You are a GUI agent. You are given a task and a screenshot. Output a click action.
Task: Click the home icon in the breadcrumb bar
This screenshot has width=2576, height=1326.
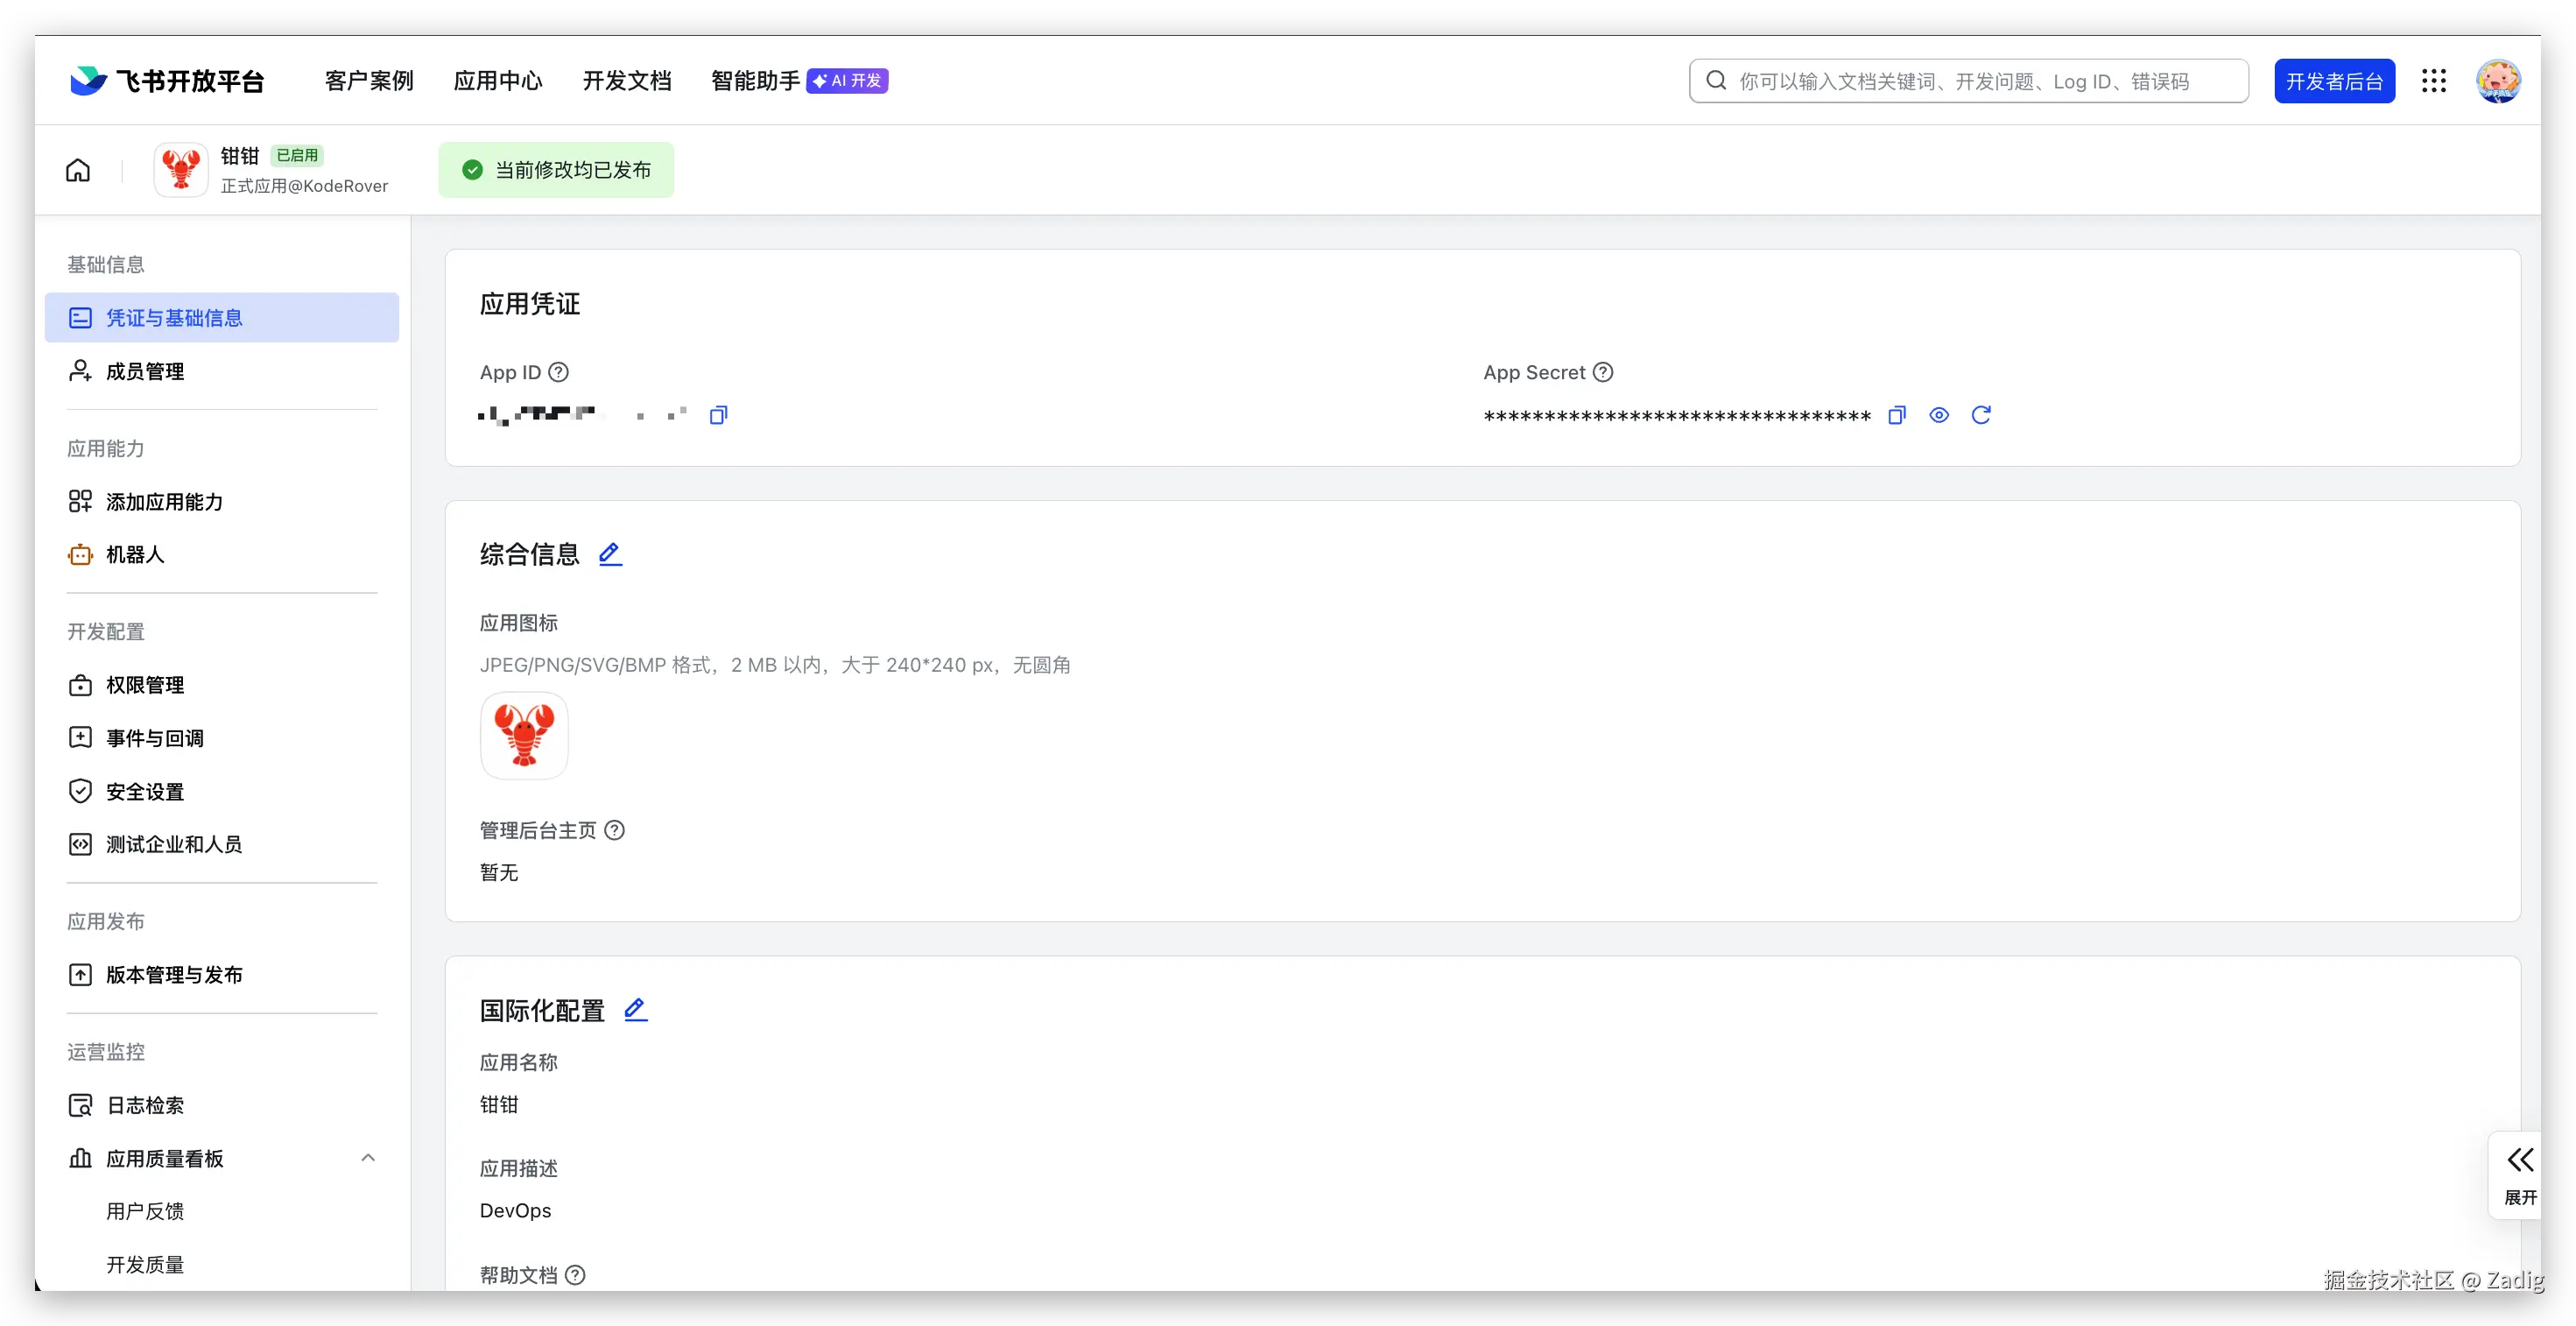[78, 170]
